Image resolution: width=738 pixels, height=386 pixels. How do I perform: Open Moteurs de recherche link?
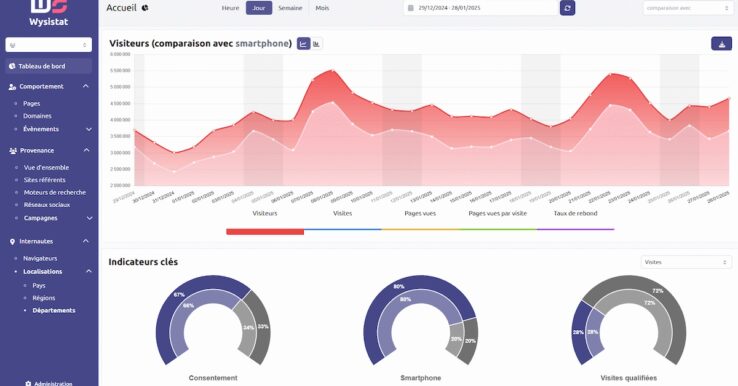(x=55, y=192)
